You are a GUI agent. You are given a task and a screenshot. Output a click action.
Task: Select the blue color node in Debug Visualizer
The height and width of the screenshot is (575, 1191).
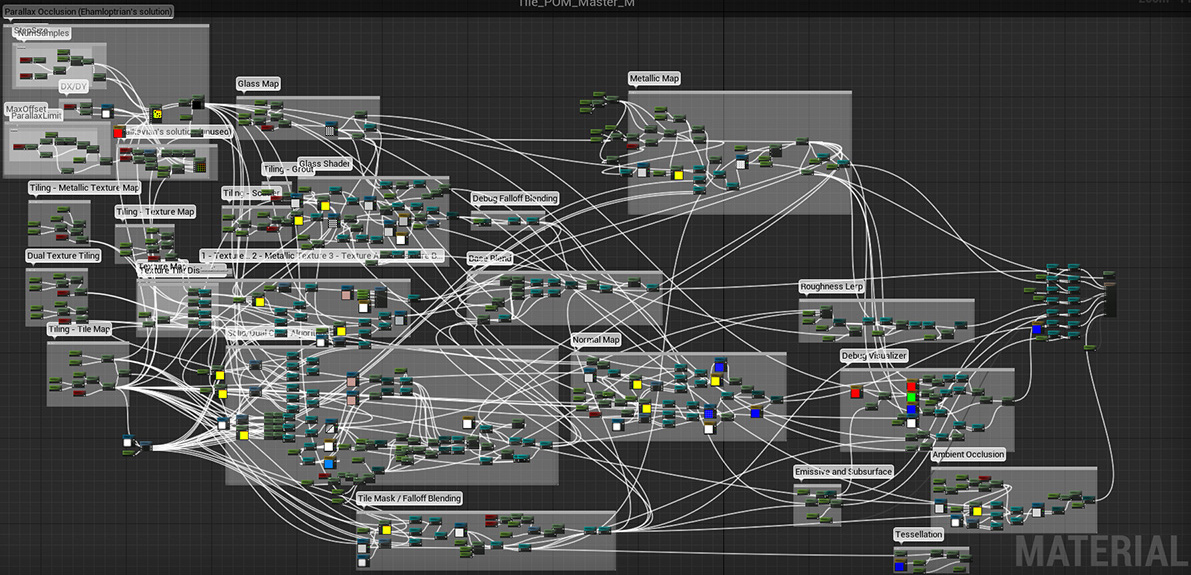911,409
